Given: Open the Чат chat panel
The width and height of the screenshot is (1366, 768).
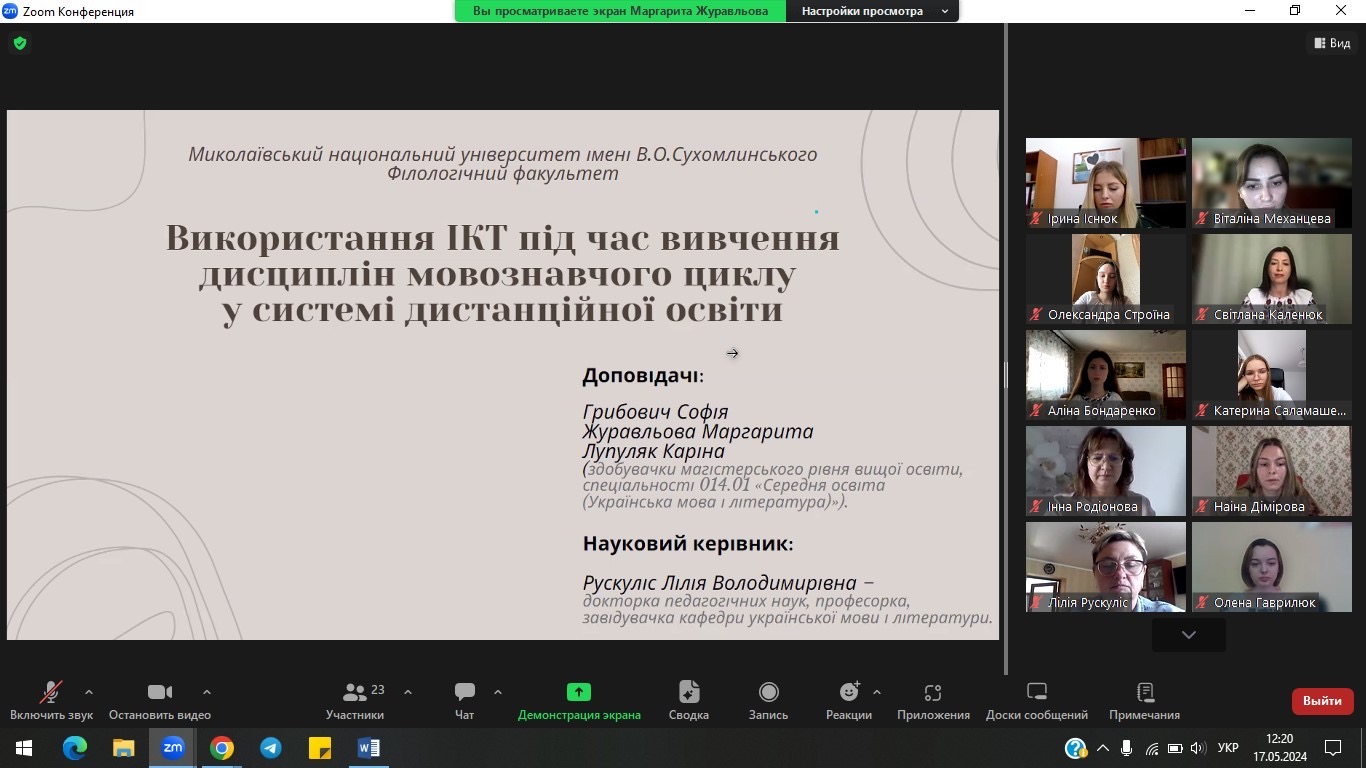Looking at the screenshot, I should point(465,700).
